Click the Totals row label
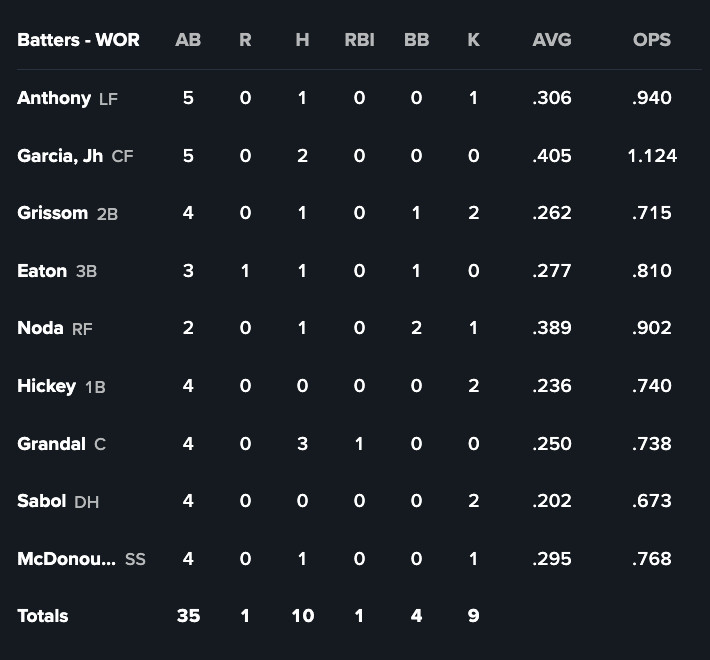710x660 pixels. click(x=43, y=616)
